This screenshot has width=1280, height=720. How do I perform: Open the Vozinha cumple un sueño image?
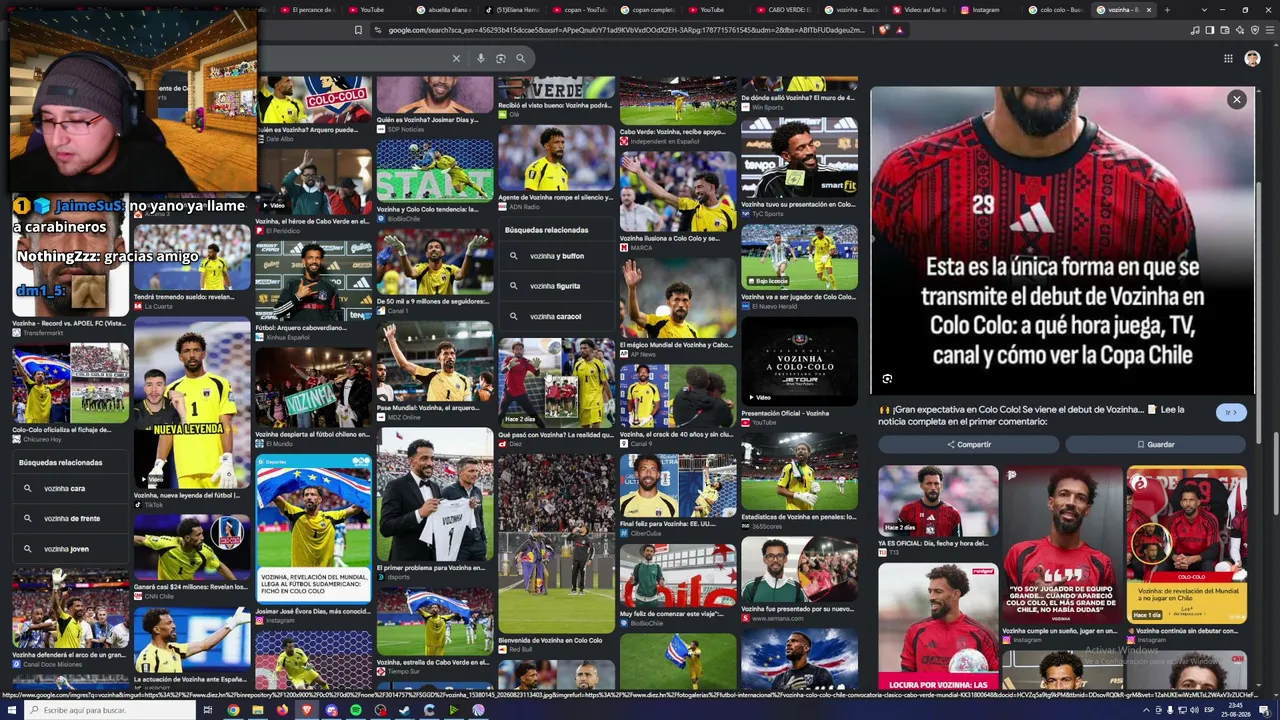point(1062,545)
